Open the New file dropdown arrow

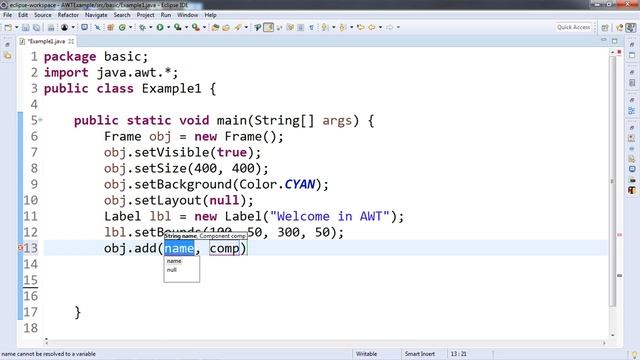coord(16,27)
